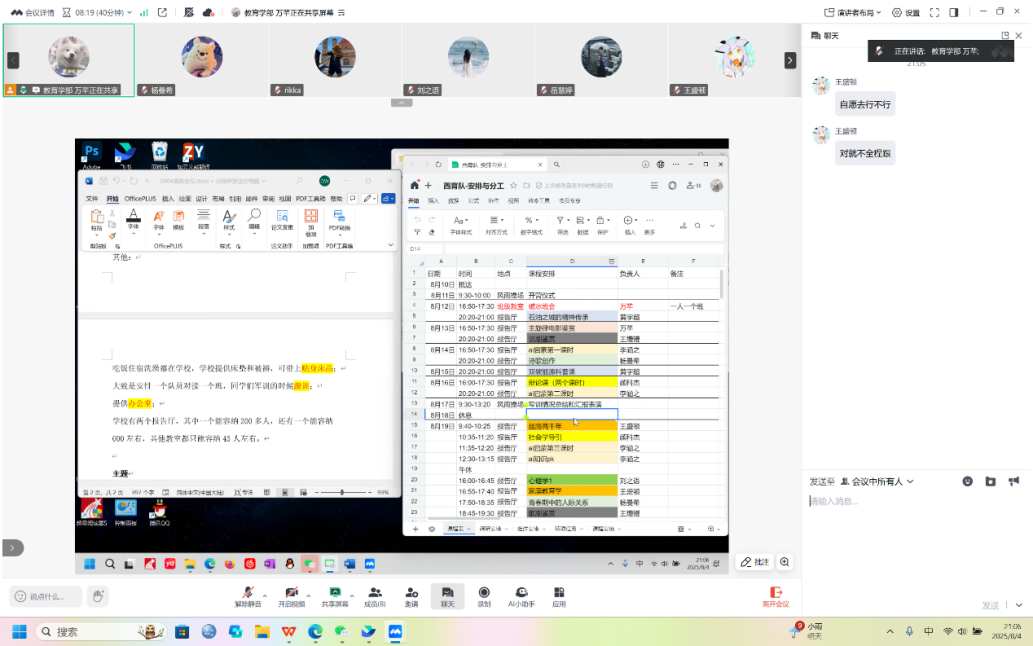This screenshot has width=1033, height=646.
Task: Open the AI小助手 assistant
Action: coord(521,596)
